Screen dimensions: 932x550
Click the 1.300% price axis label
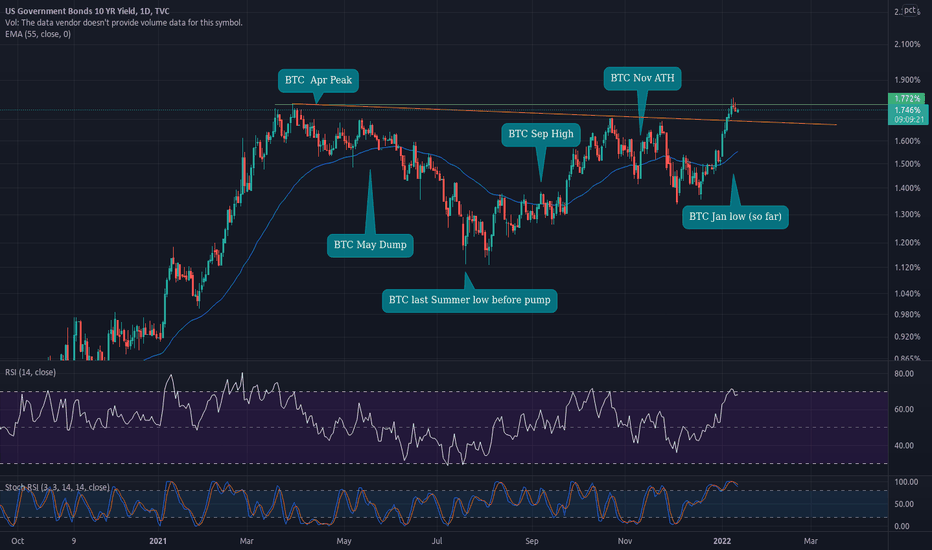coord(907,215)
